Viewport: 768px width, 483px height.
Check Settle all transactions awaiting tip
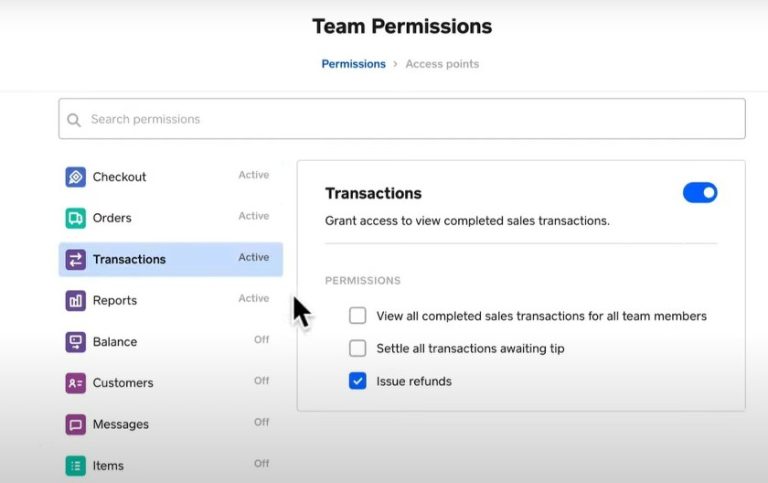tap(358, 349)
